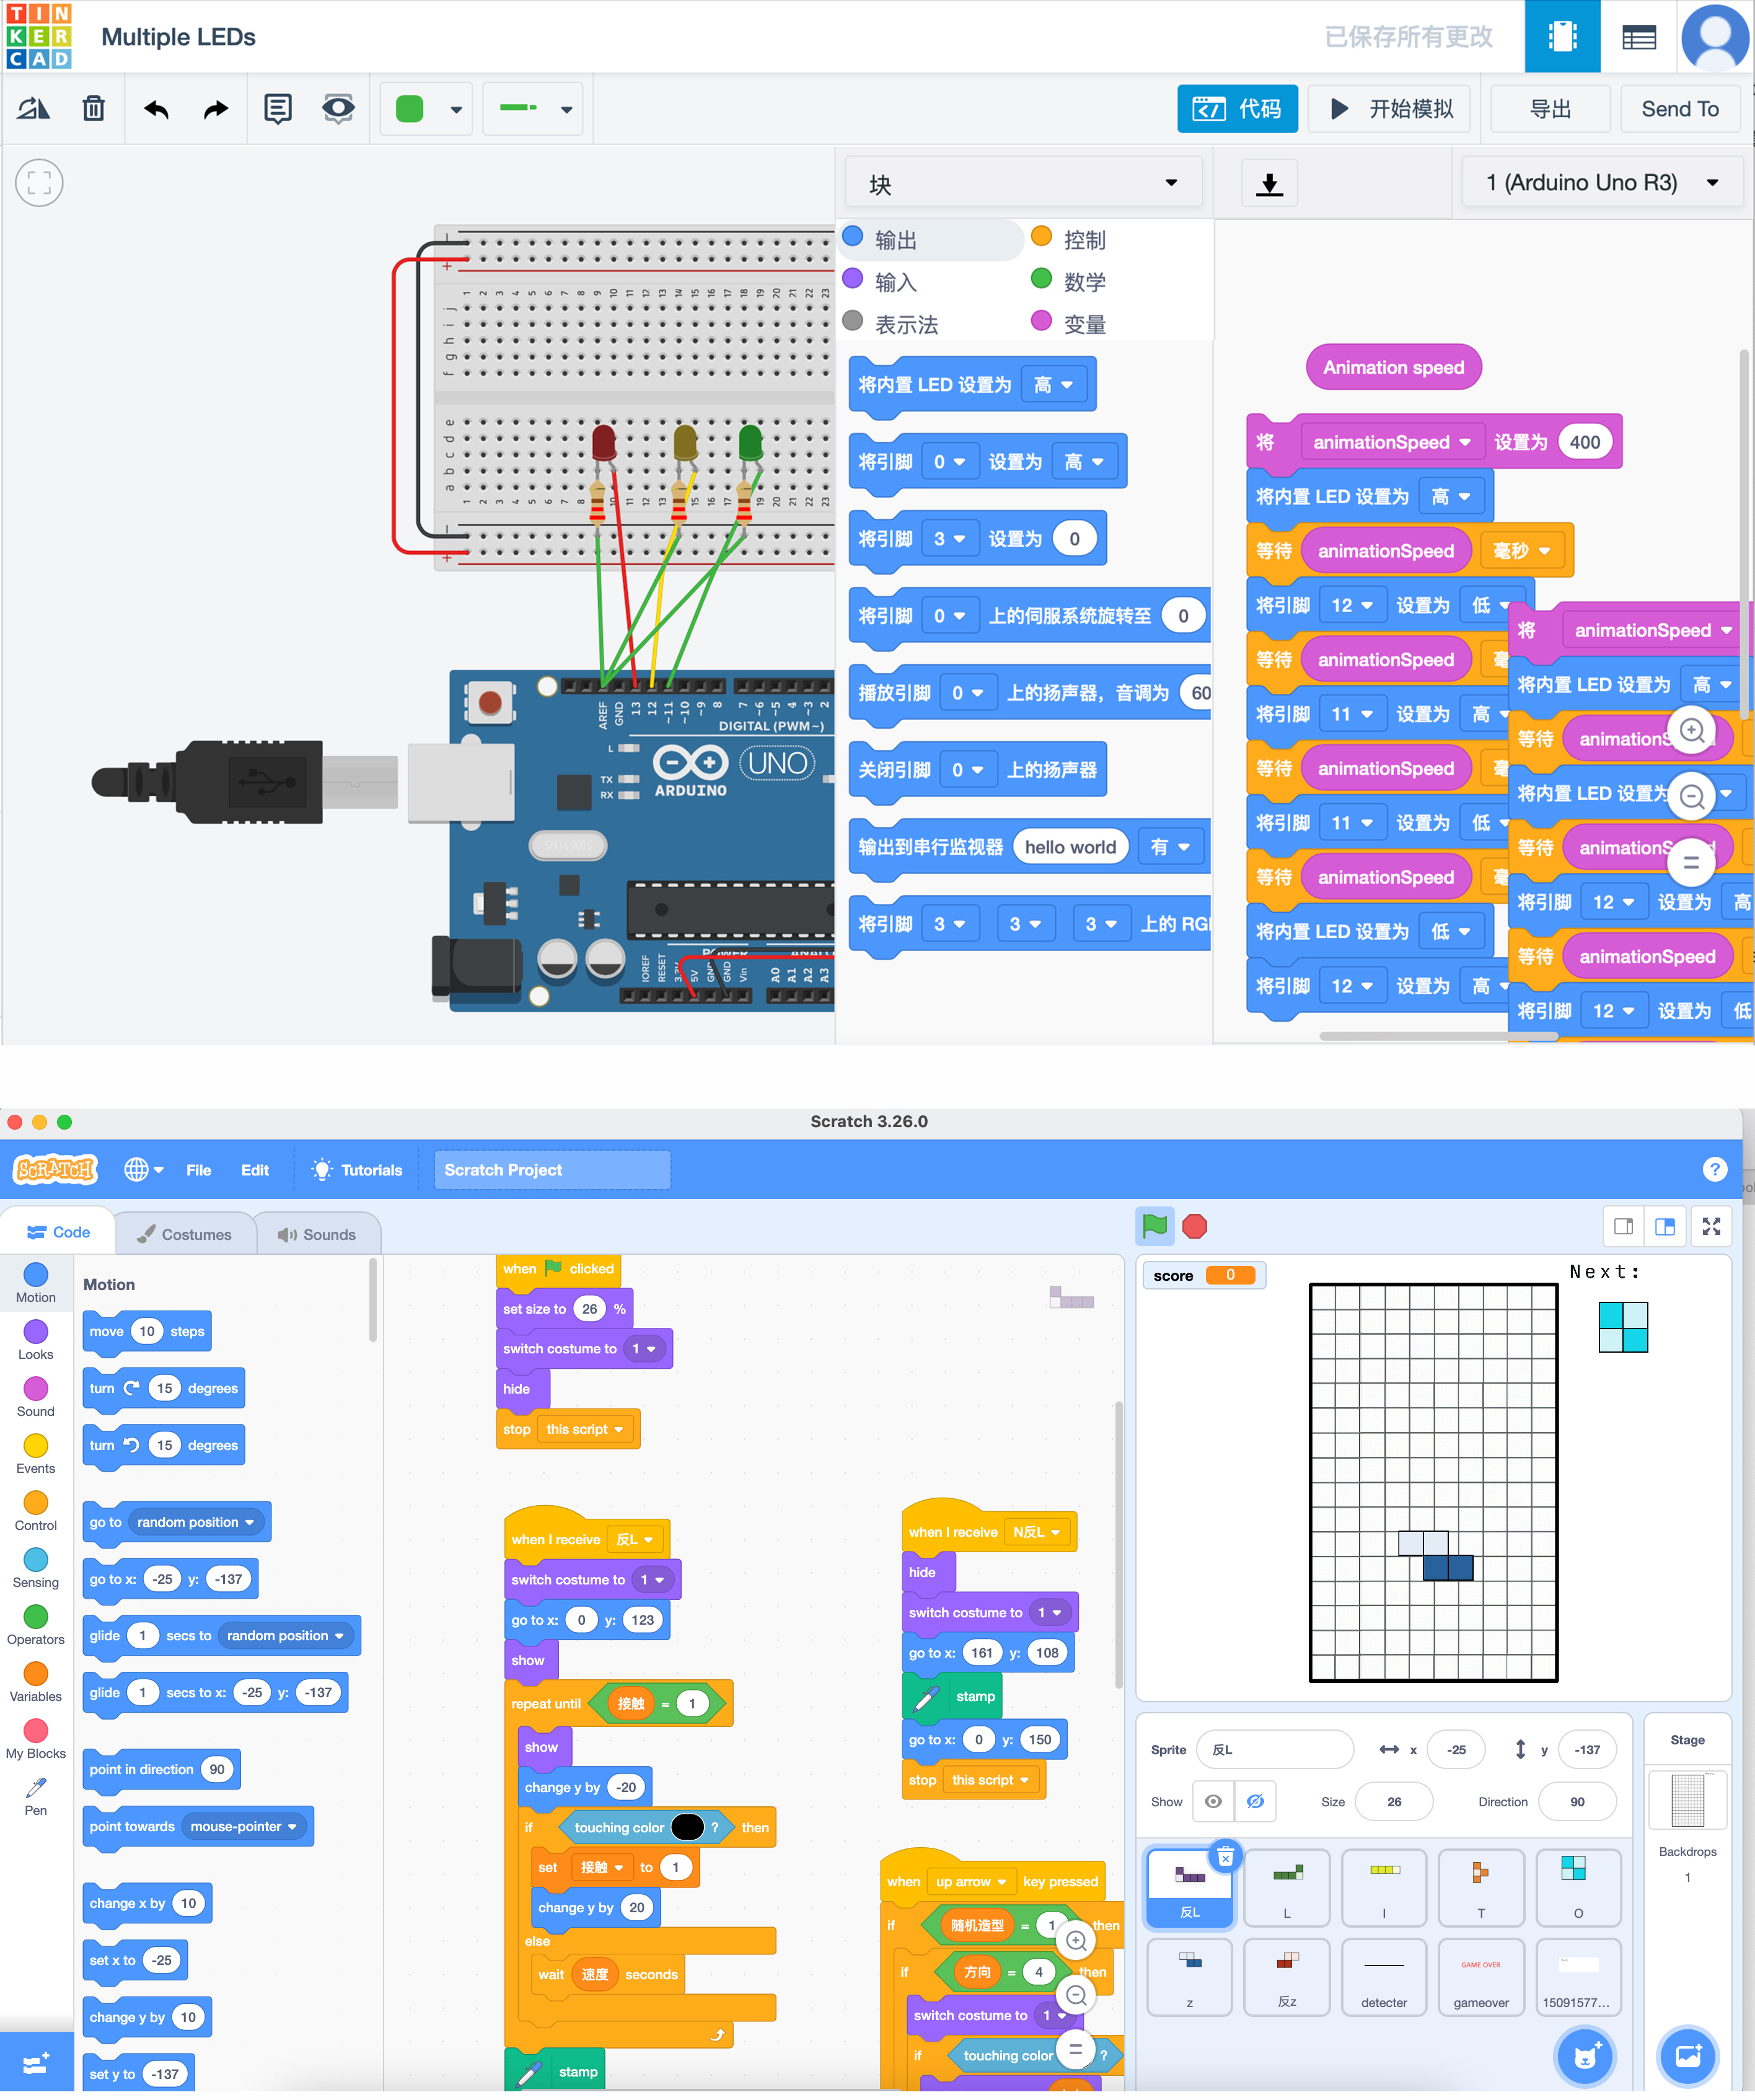
Task: Click the Choose a Sprite cat button
Action: (1585, 2056)
